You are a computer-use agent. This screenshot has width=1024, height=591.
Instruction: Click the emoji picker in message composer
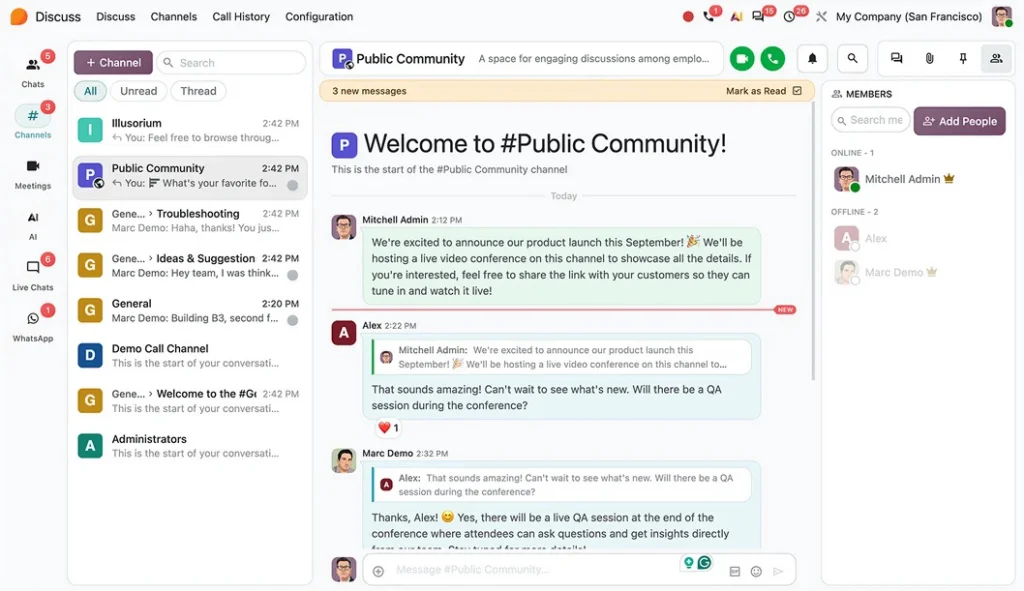click(x=756, y=571)
